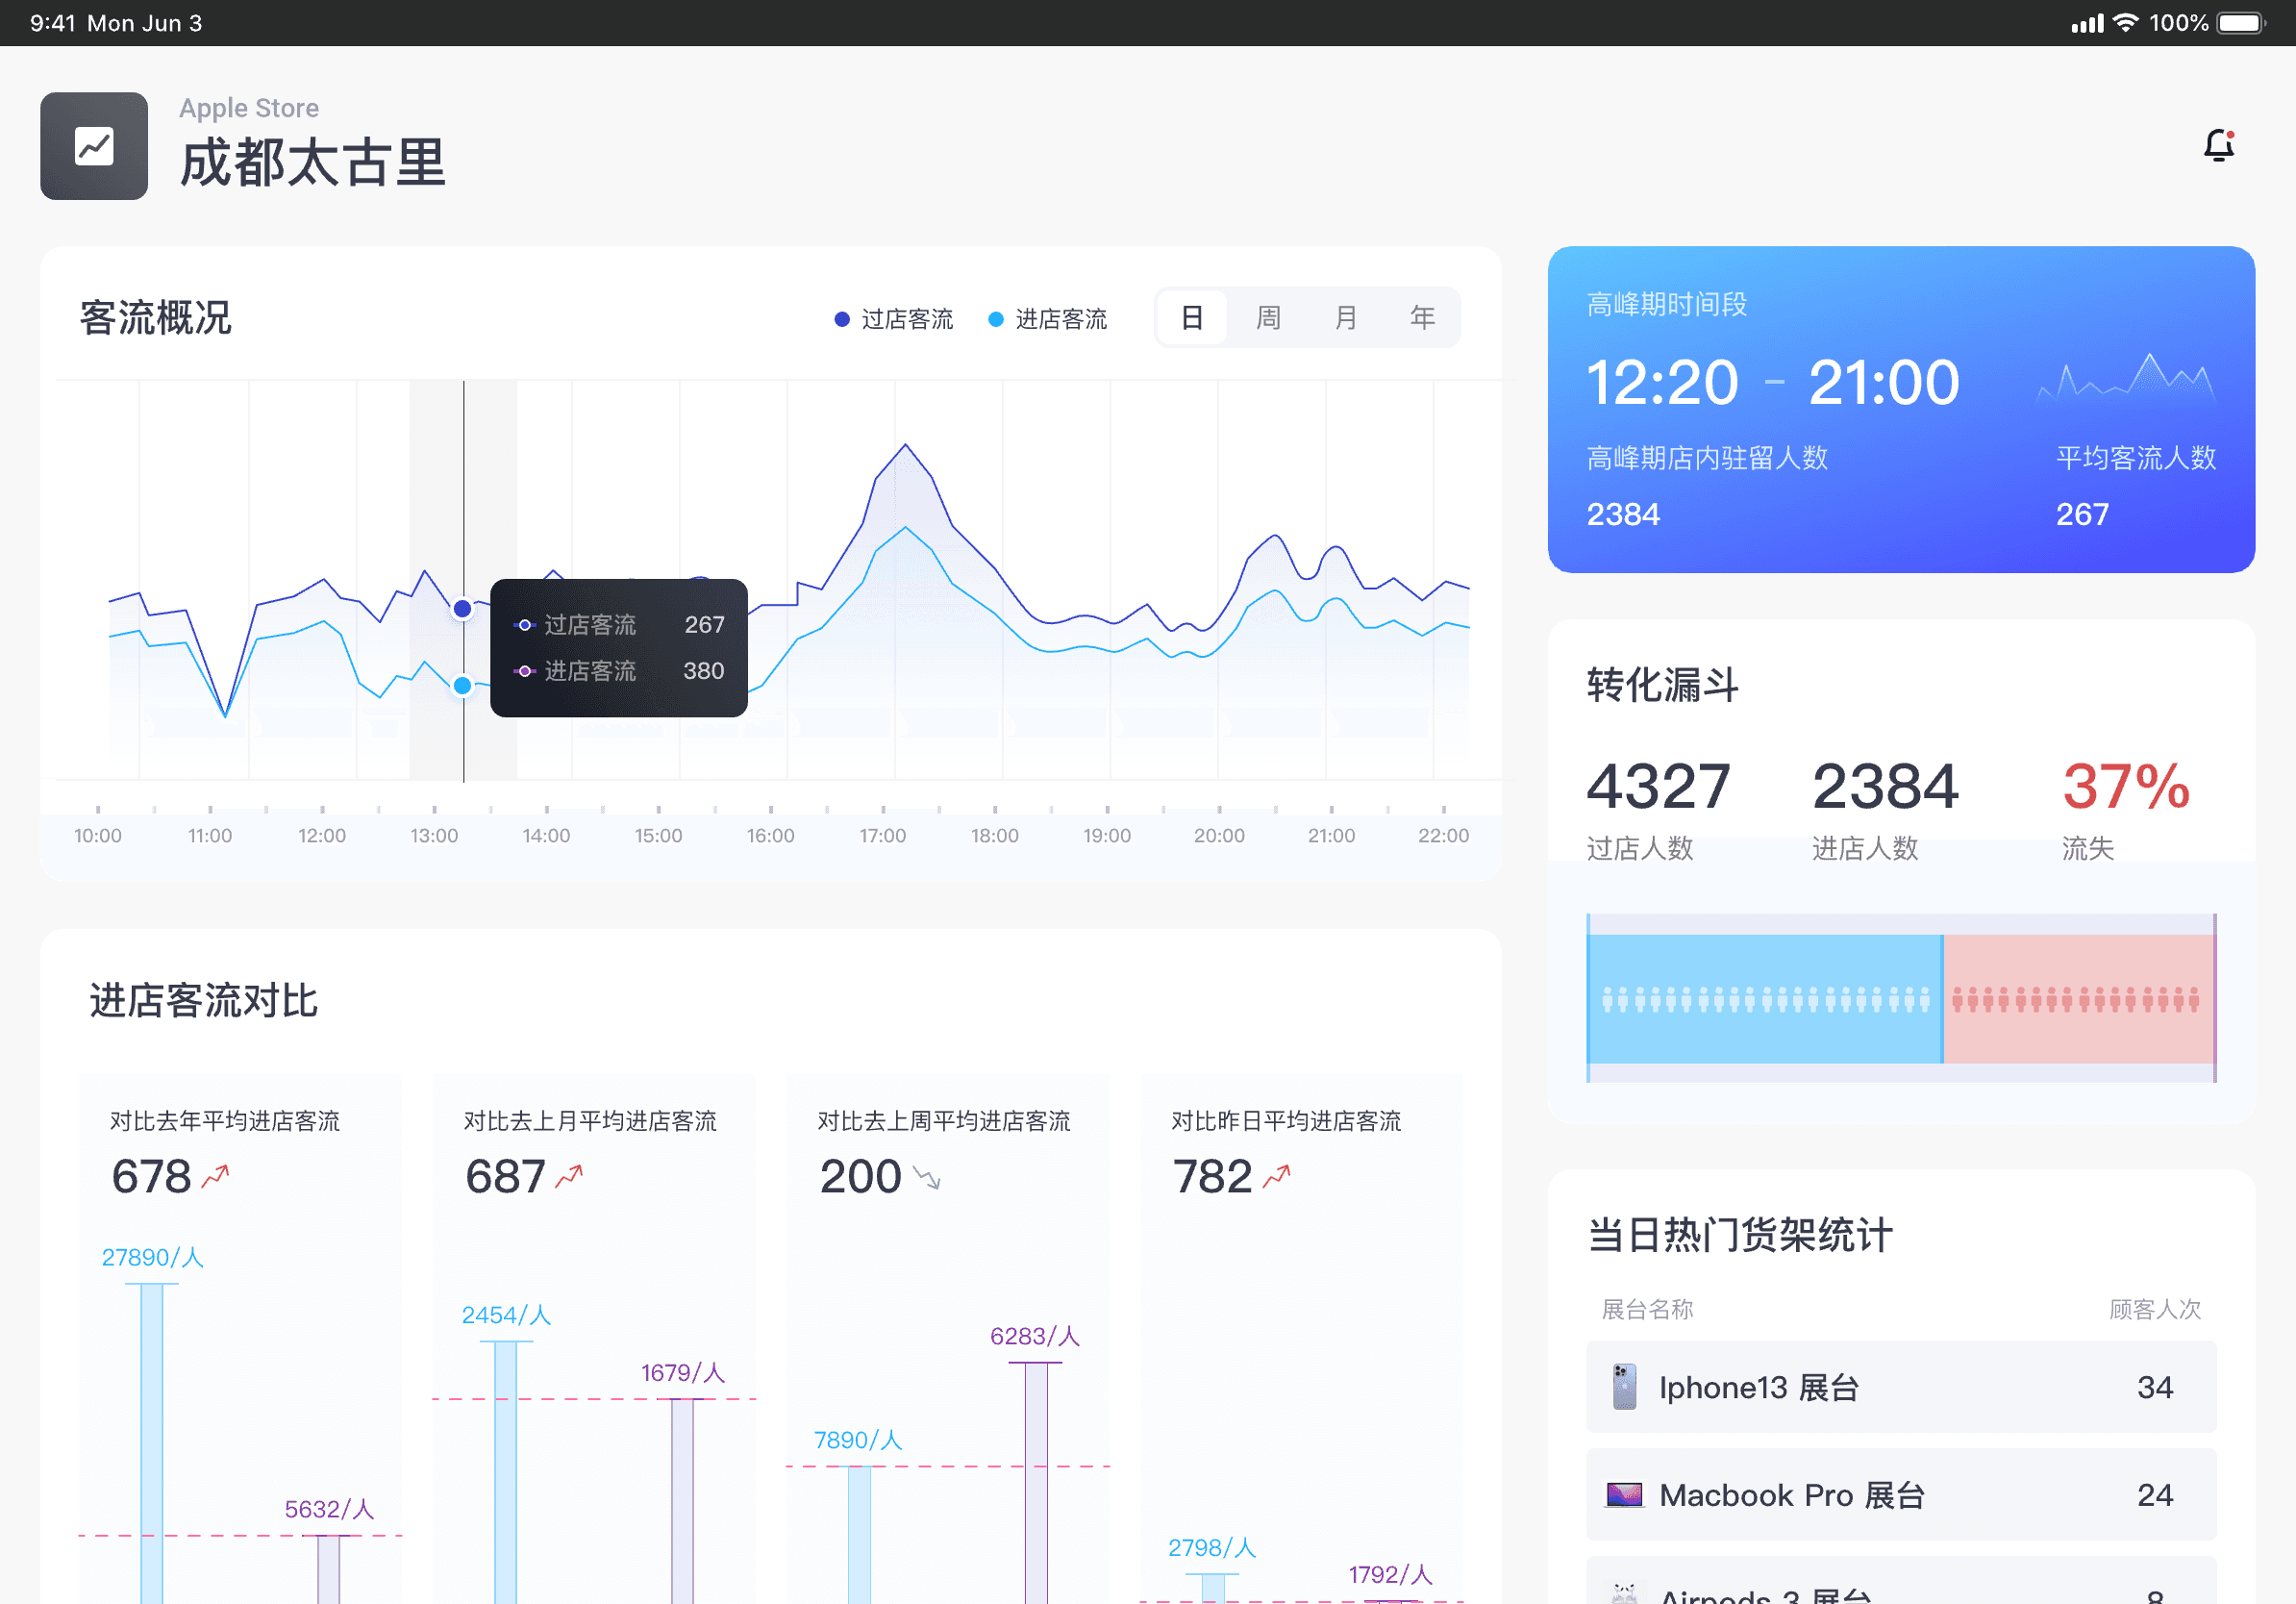Click the iPhone13 product thumbnail icon
The image size is (2296, 1604).
tap(1624, 1387)
